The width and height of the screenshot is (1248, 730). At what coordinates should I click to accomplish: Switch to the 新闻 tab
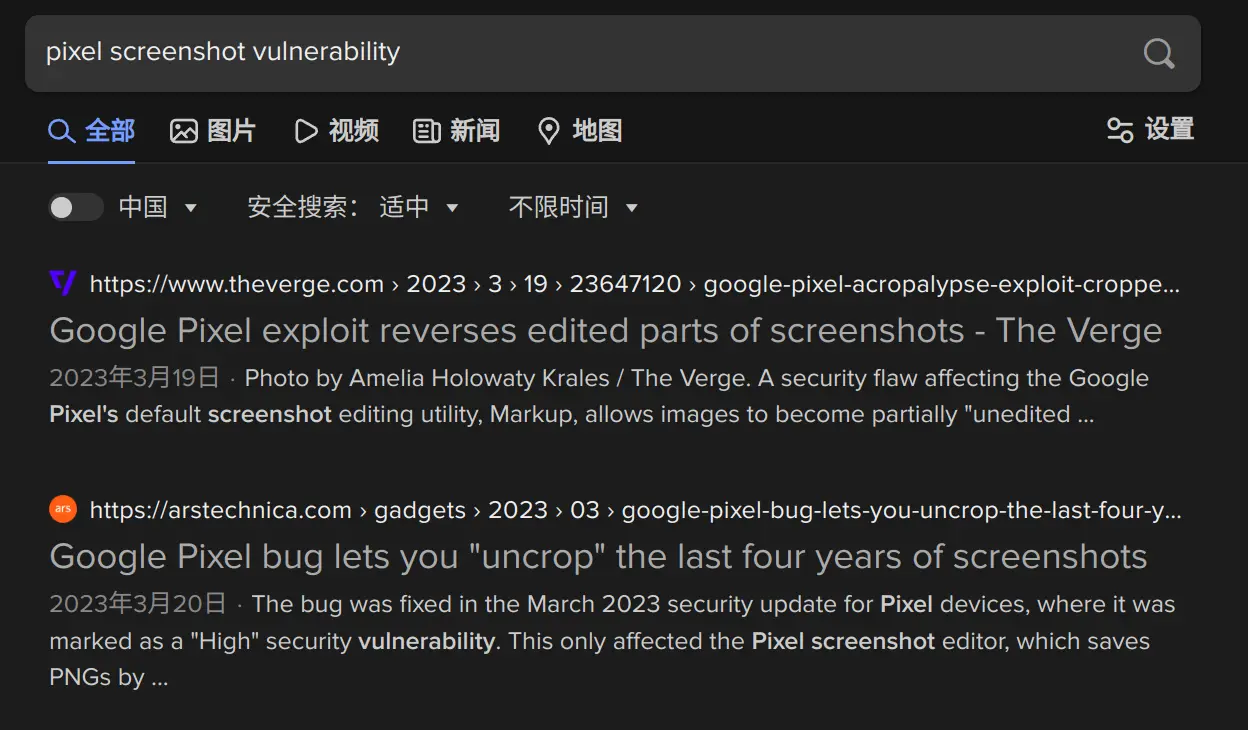pos(457,131)
